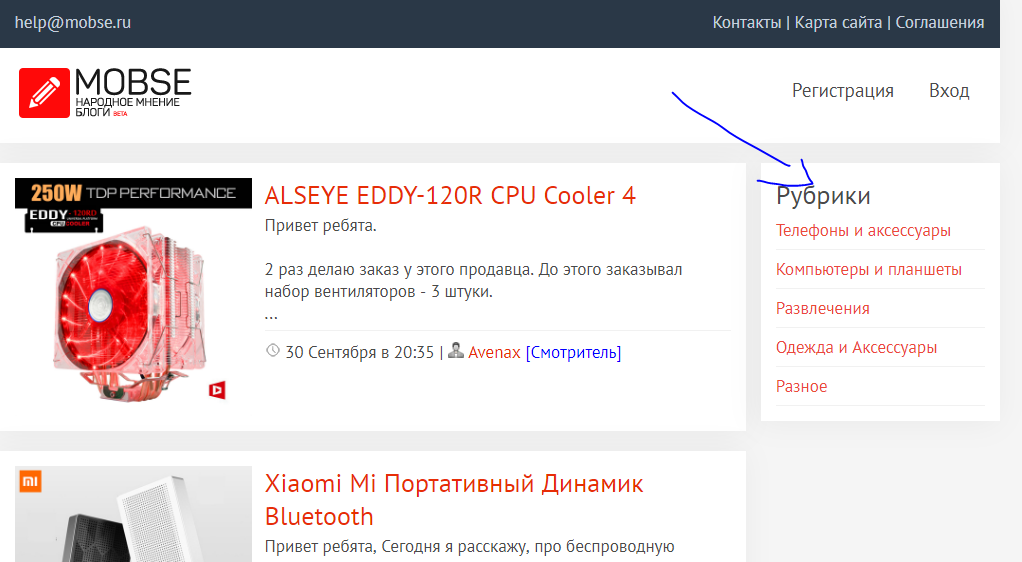Open the Компьютеры и планшеты category
Viewport: 1022px width, 562px height.
tap(868, 270)
